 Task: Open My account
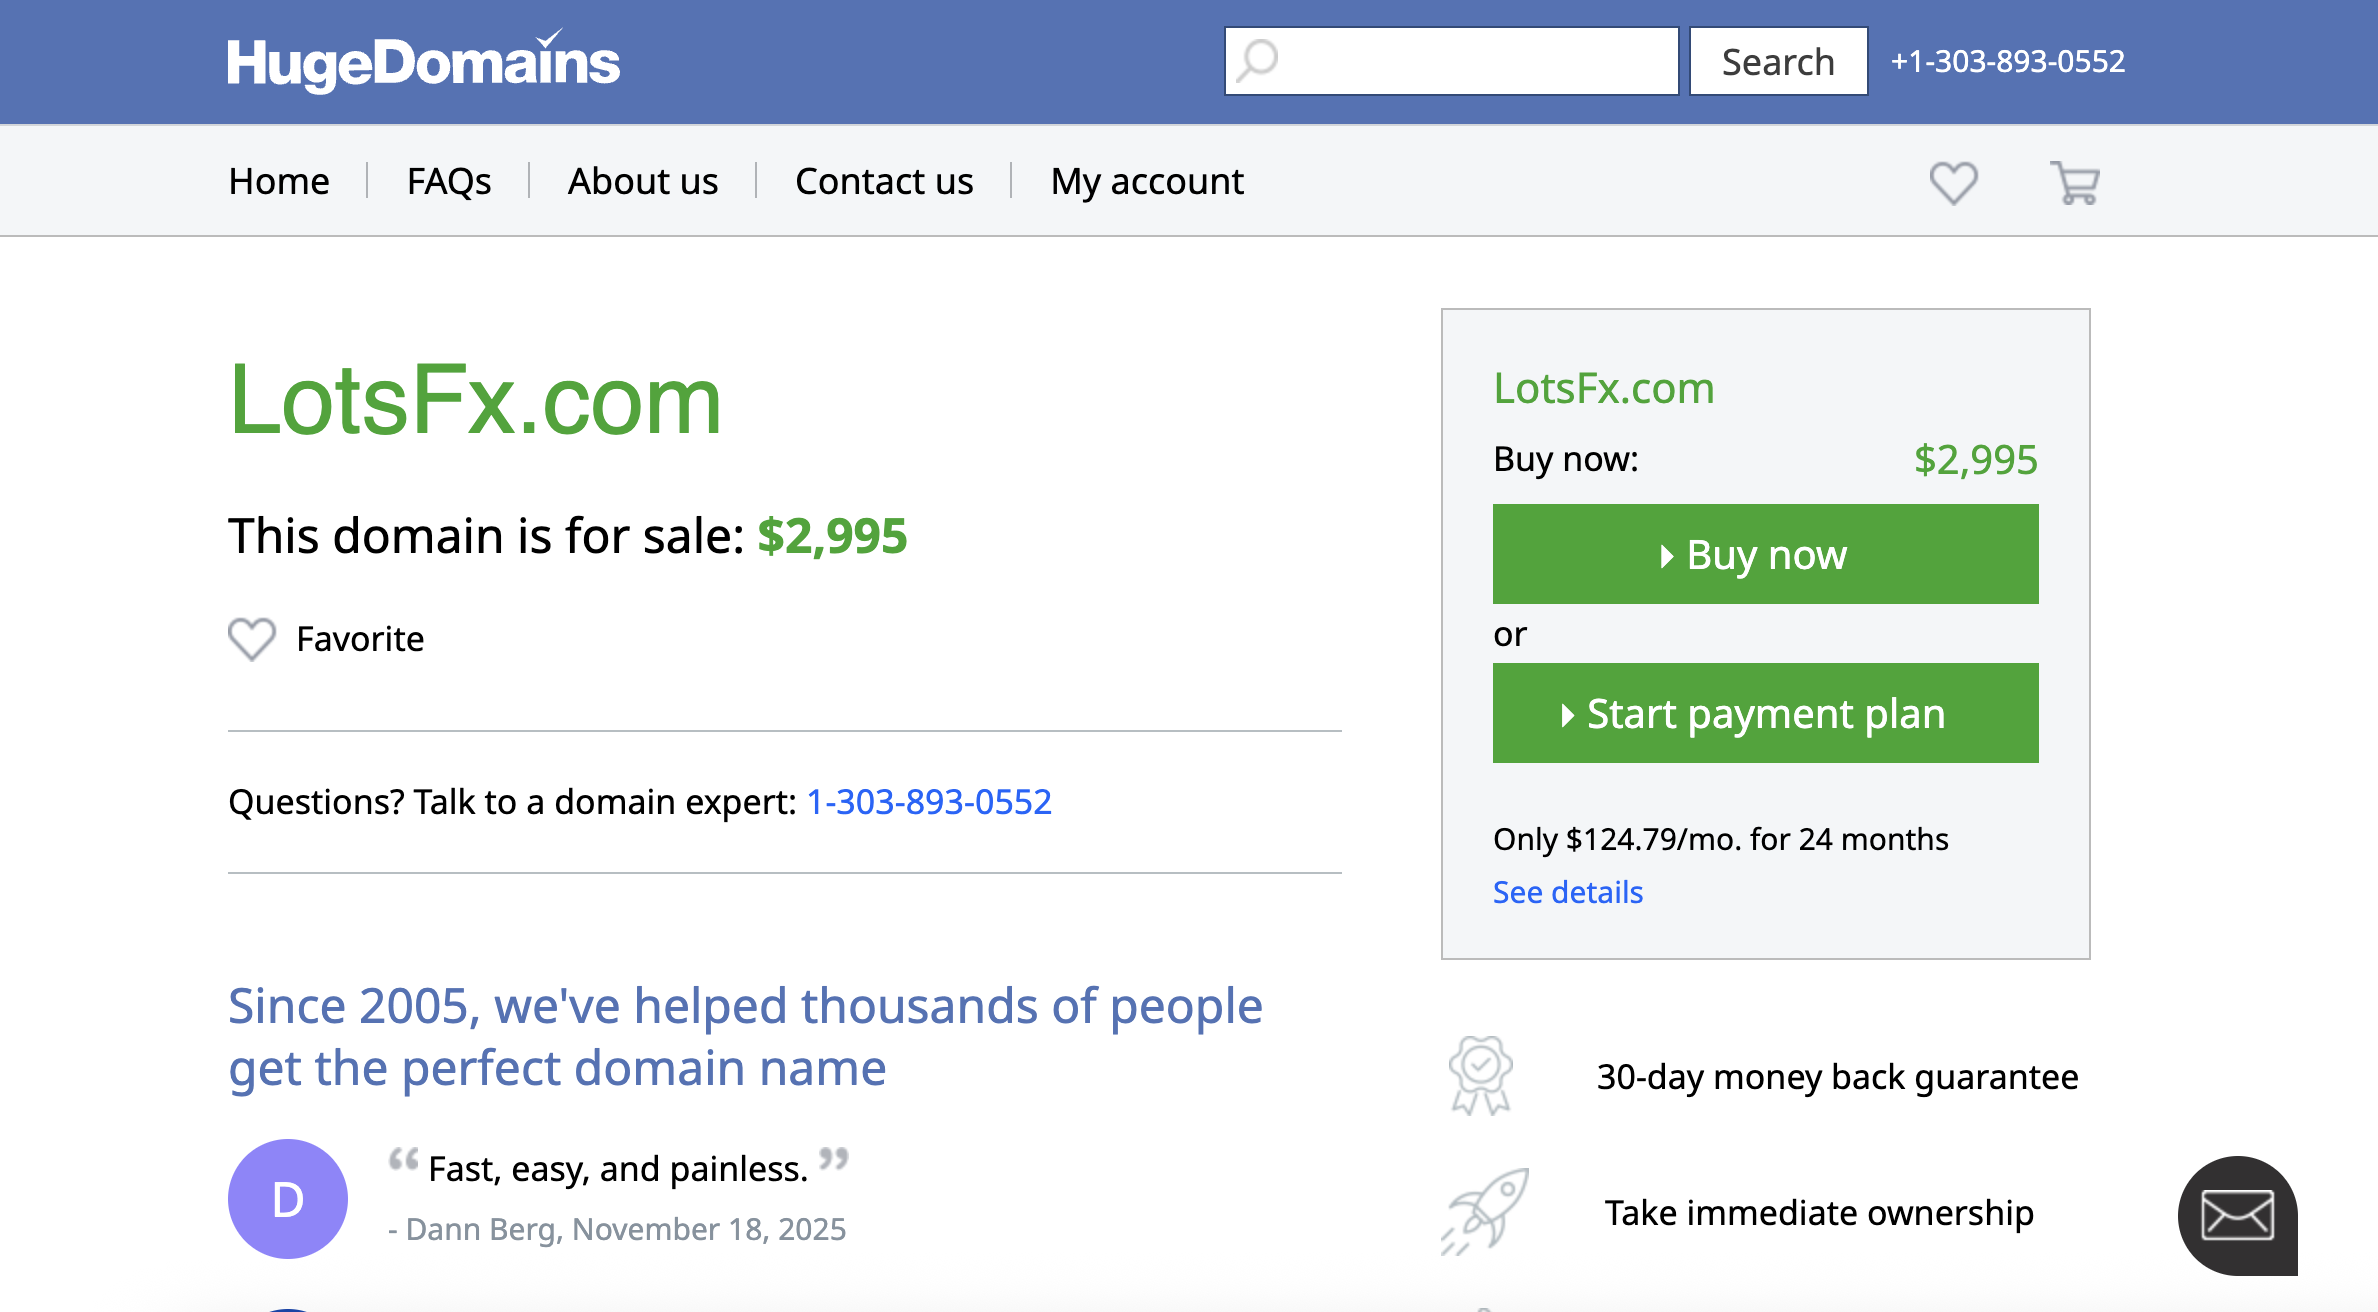point(1147,181)
